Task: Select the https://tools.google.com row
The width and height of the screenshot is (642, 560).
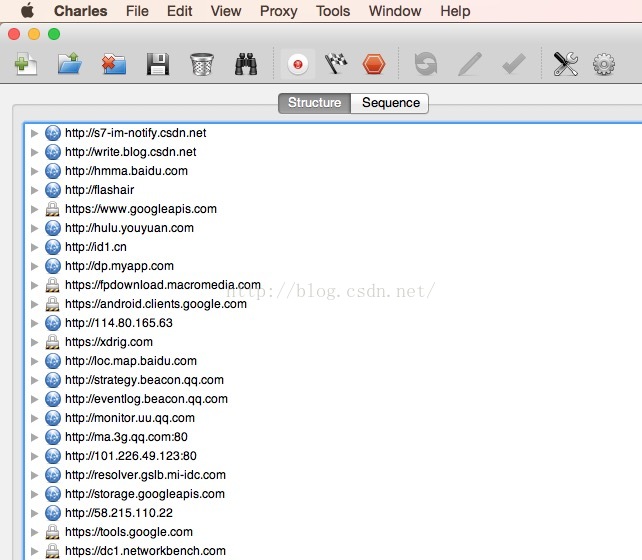Action: 333,532
